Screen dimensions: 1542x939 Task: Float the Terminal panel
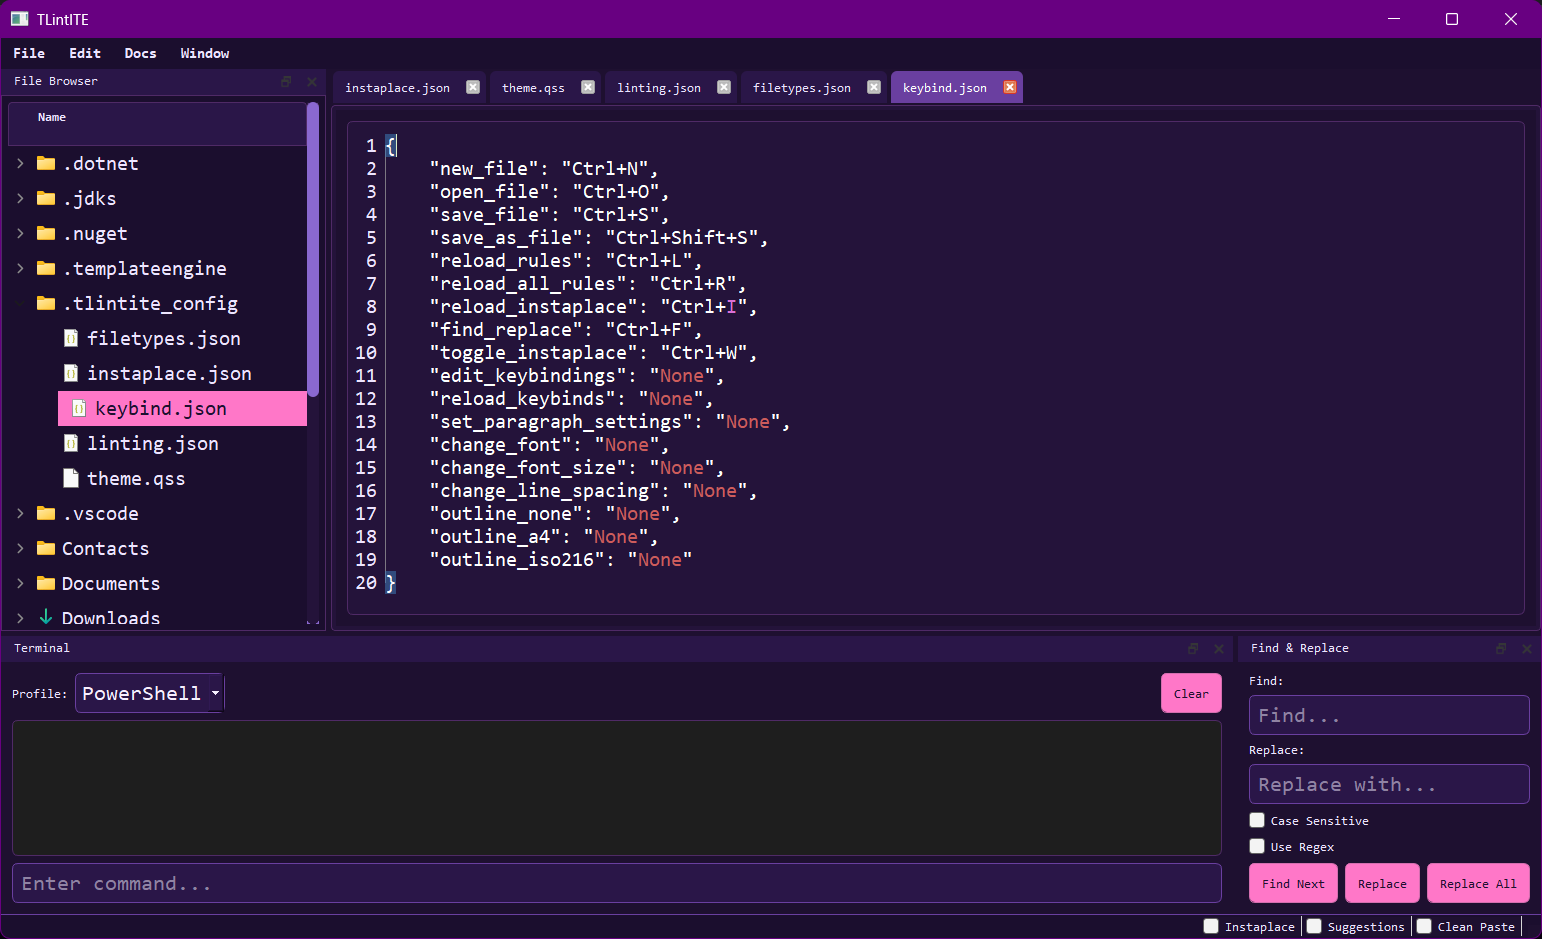click(1191, 648)
